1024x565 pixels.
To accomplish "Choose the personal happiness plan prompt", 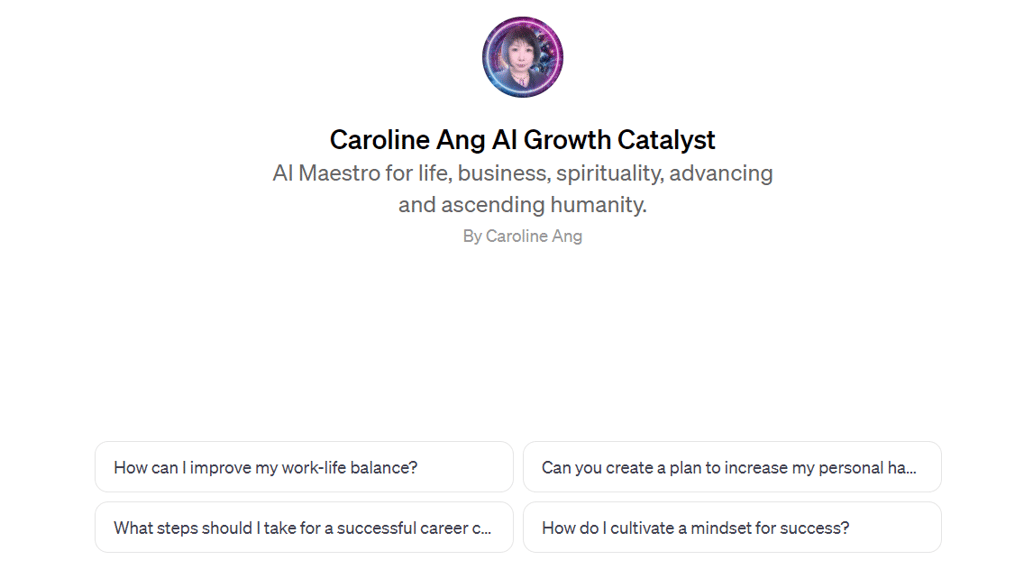I will point(732,467).
